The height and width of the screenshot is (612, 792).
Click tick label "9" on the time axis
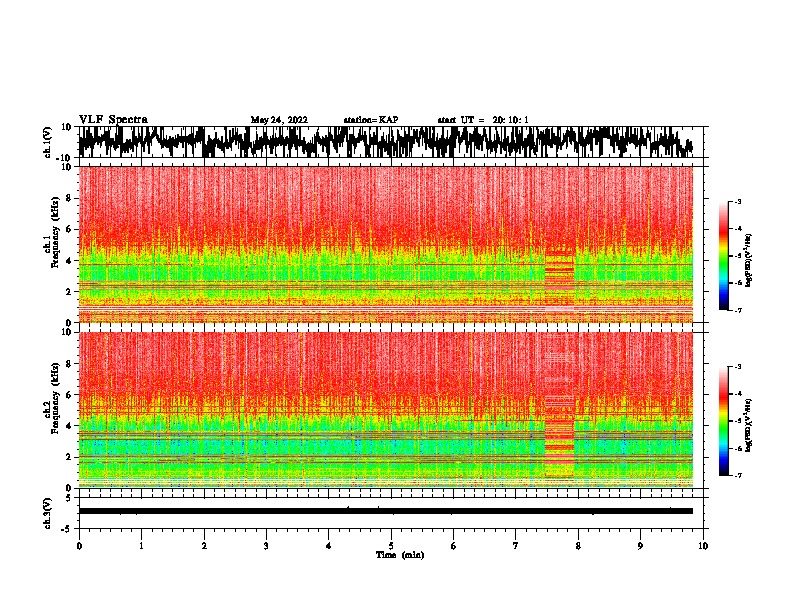pos(640,546)
